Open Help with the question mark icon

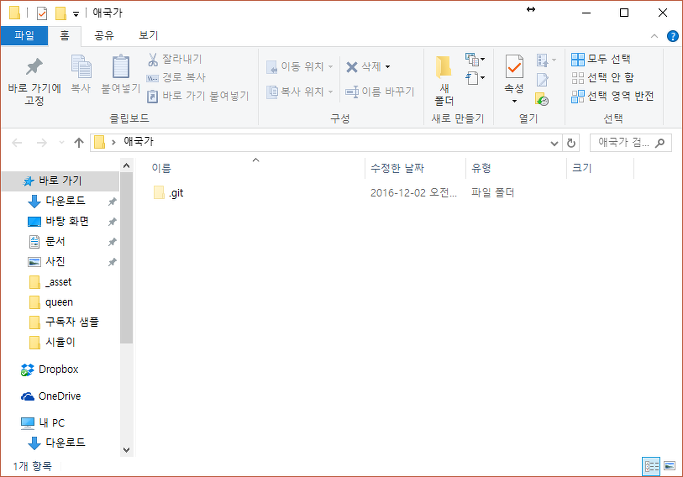(x=673, y=36)
